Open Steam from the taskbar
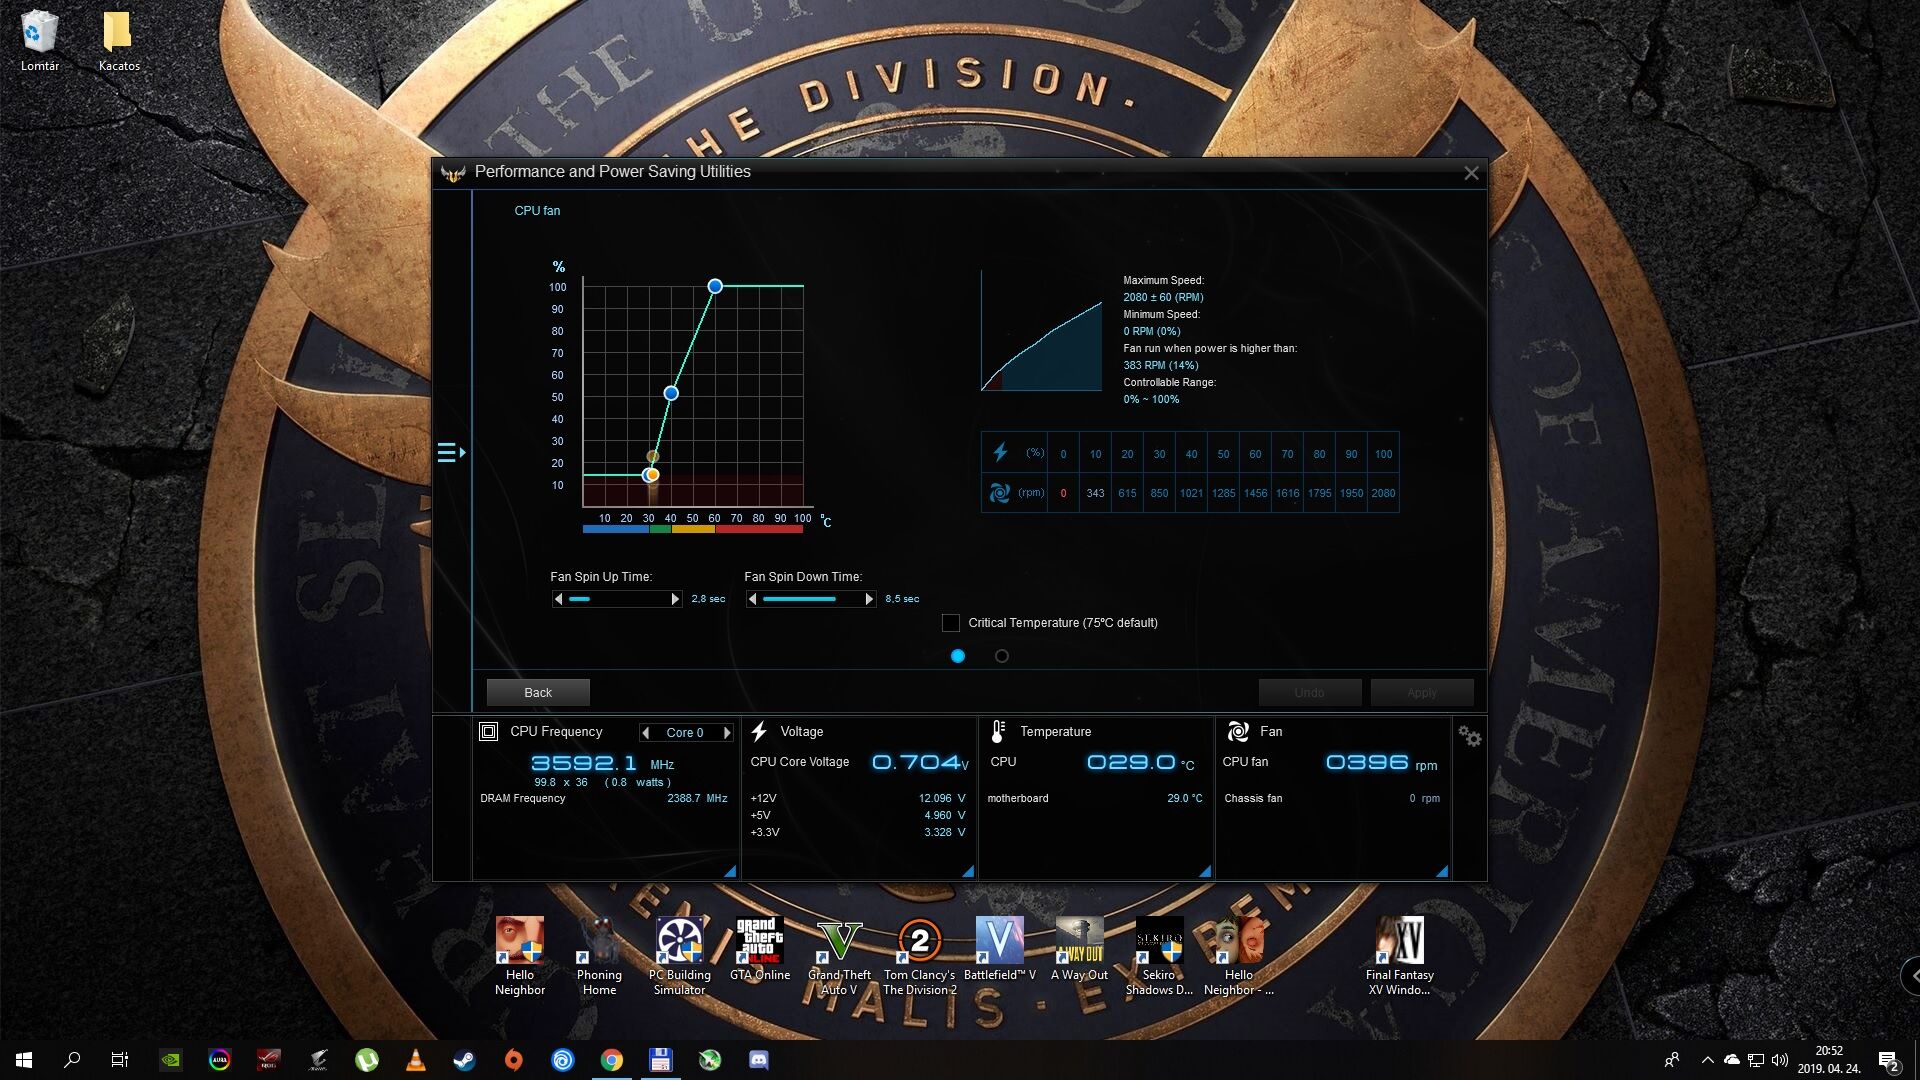The width and height of the screenshot is (1920, 1080). [464, 1060]
